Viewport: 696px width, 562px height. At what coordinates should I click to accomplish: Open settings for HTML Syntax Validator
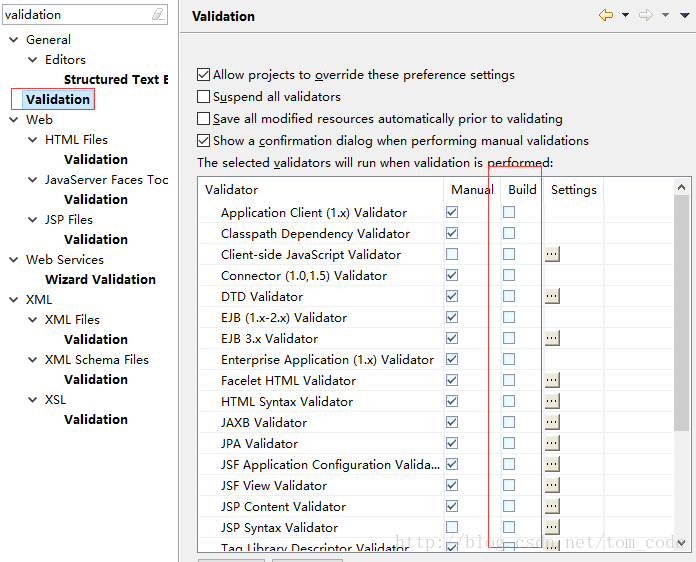tap(552, 401)
